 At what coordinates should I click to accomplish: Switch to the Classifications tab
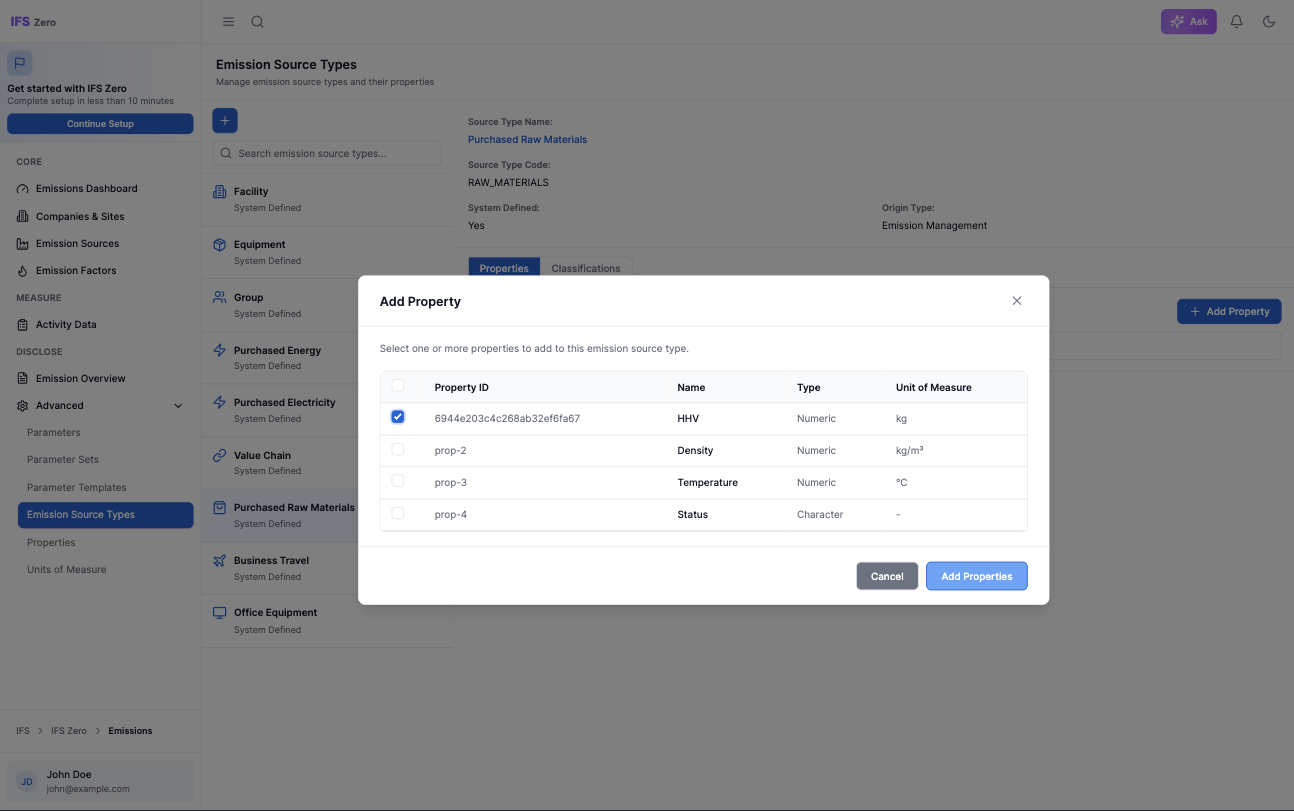click(x=586, y=268)
